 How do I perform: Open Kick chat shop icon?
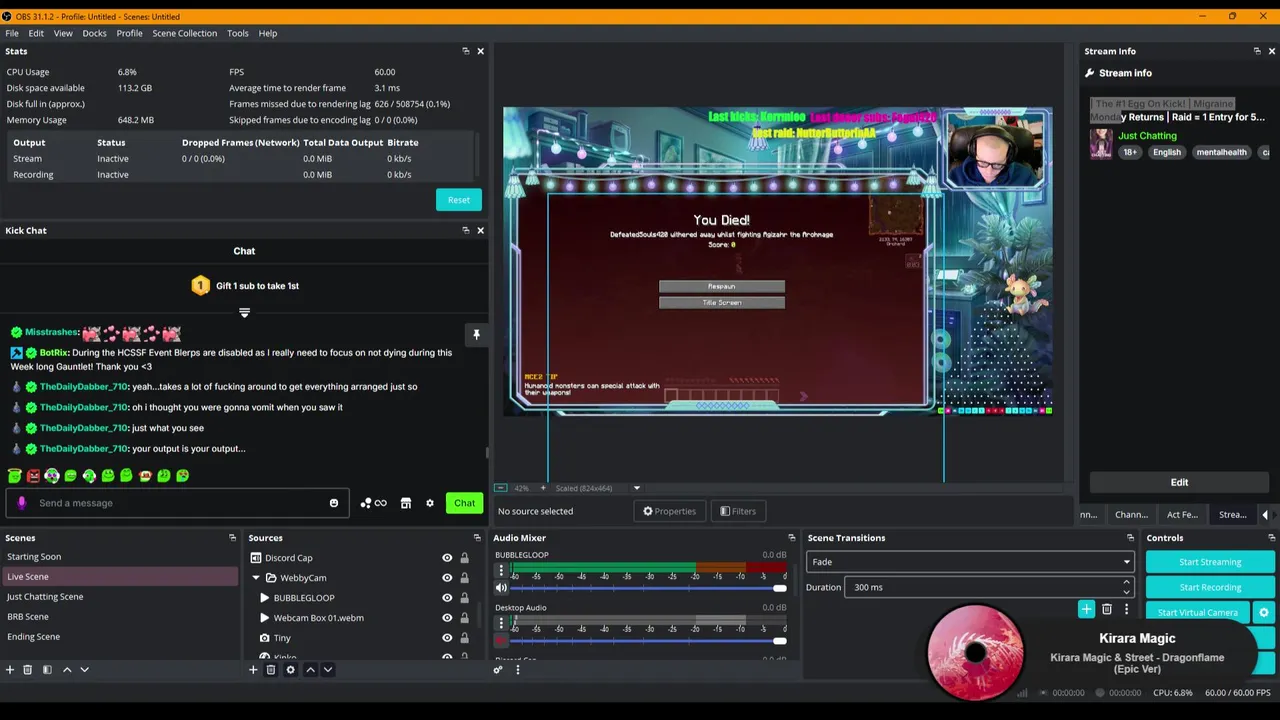point(406,503)
